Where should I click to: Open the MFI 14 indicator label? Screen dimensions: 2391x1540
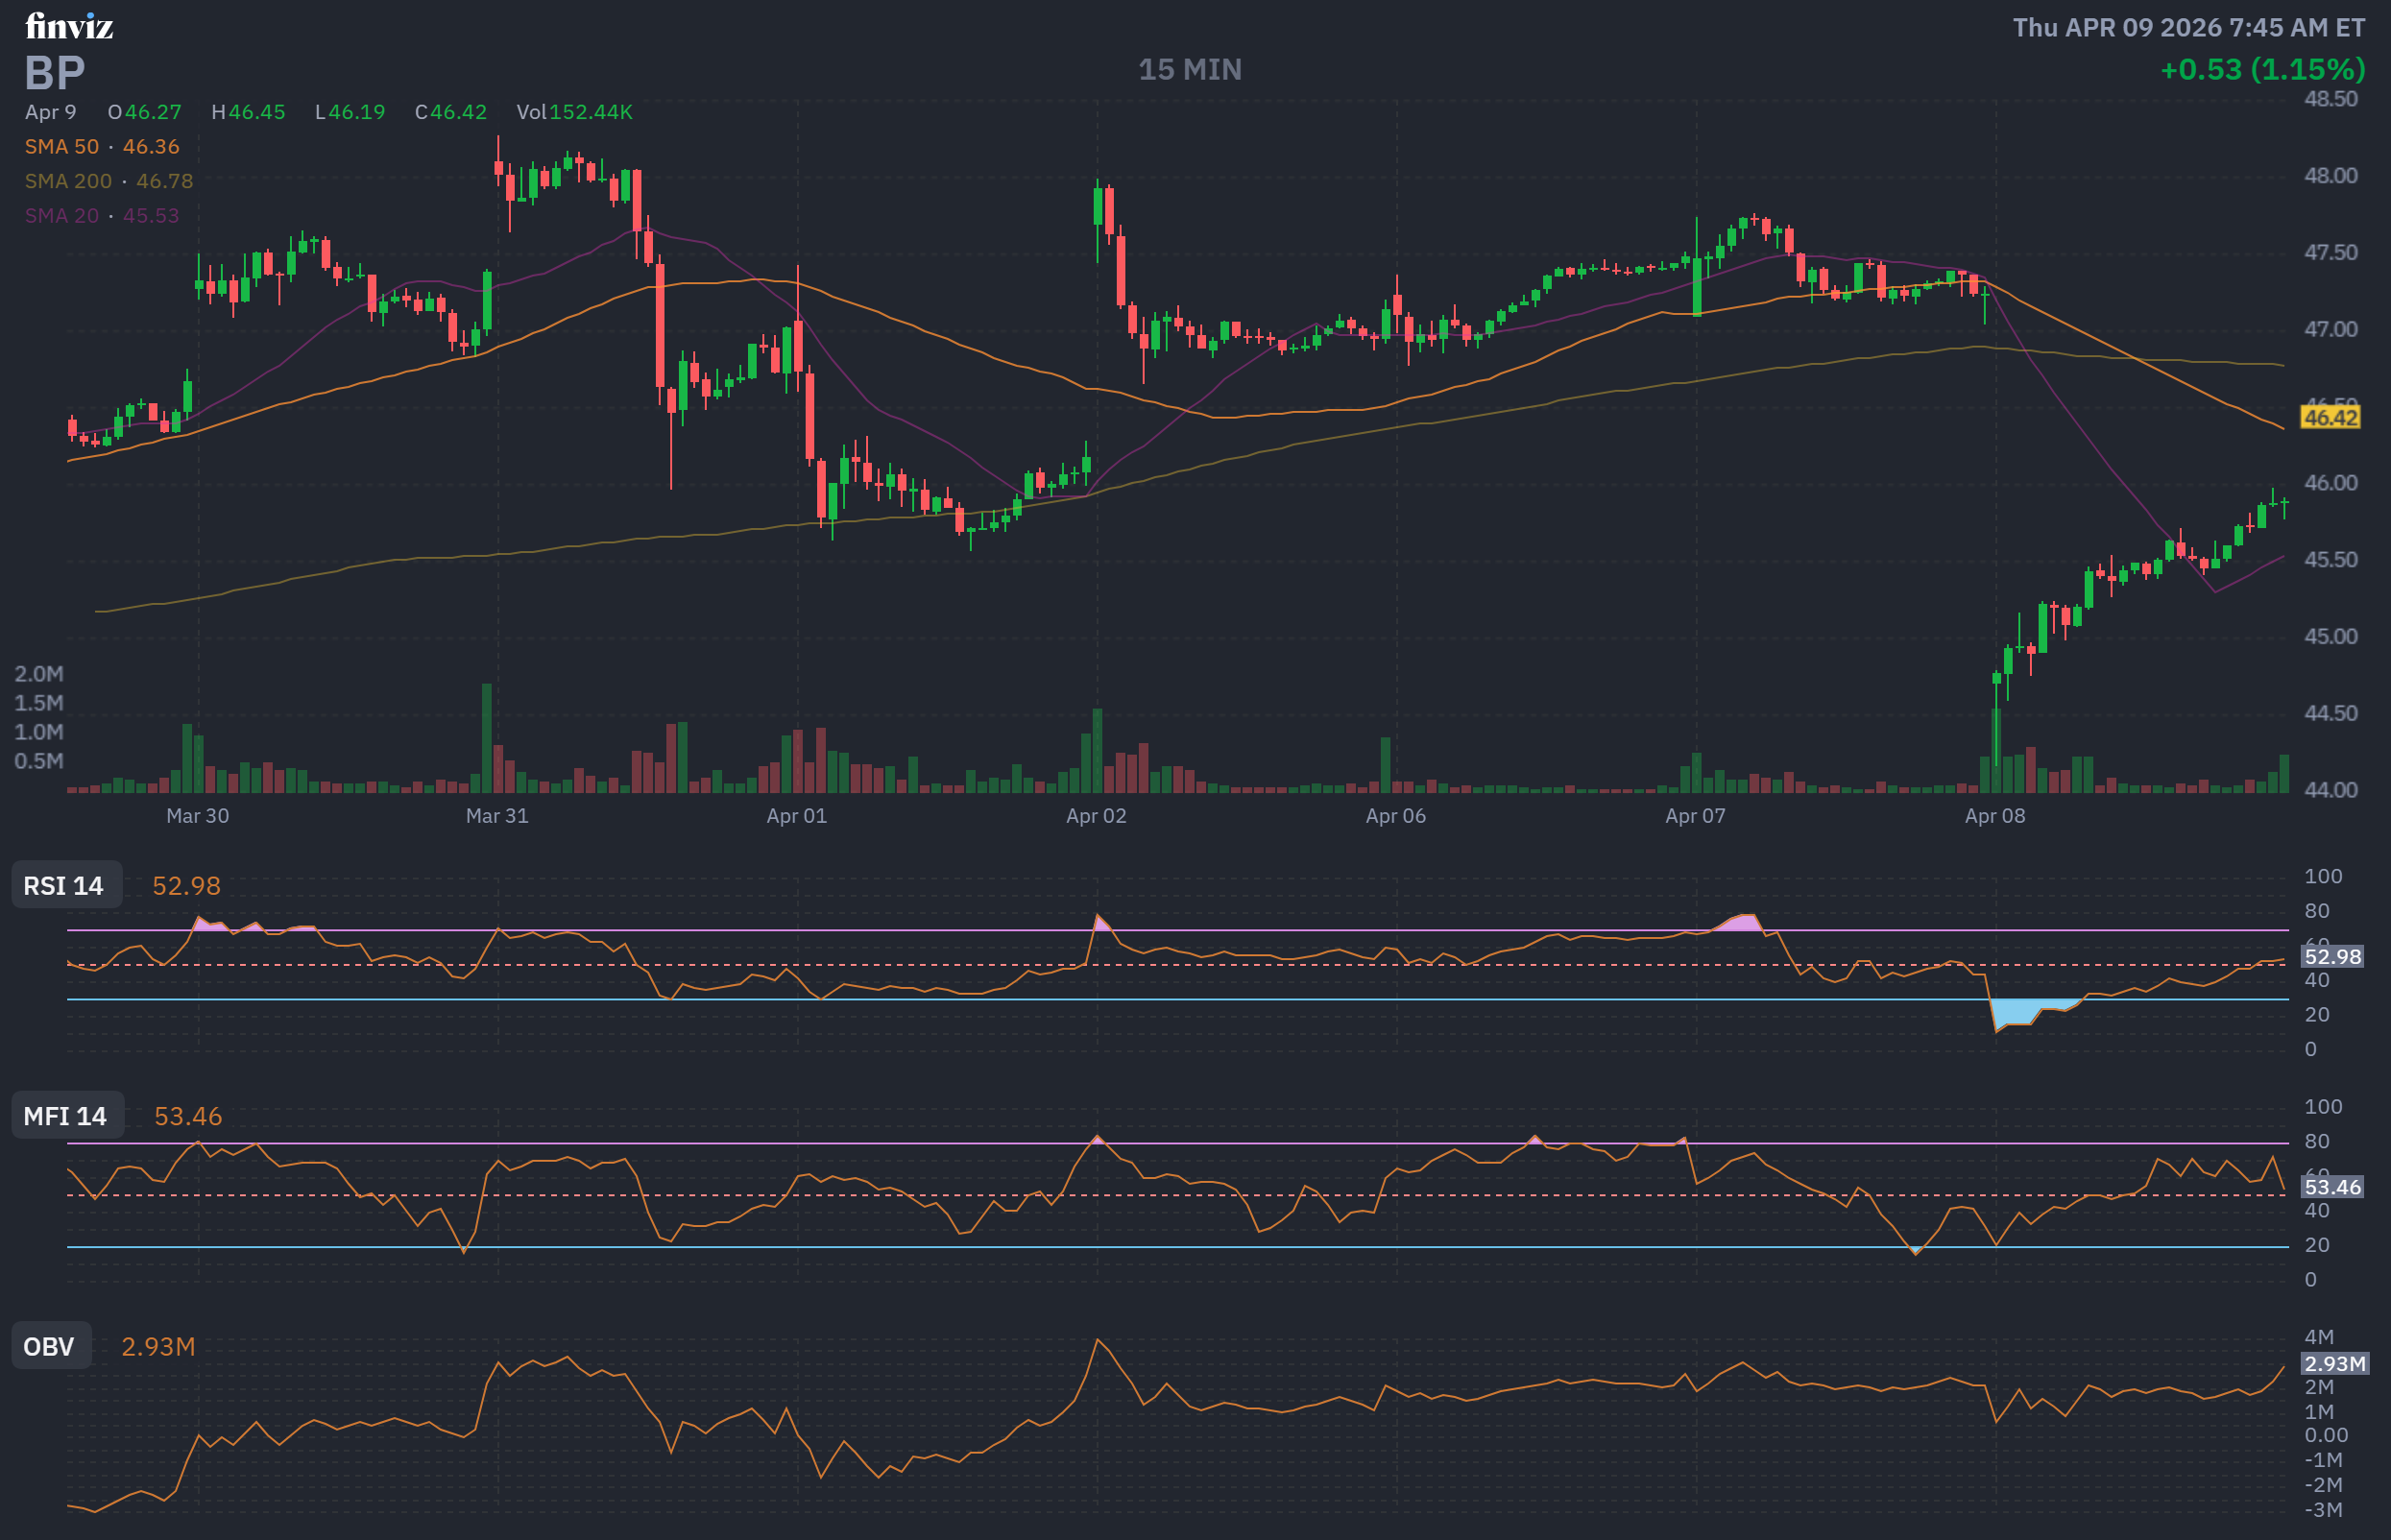pos(67,1116)
